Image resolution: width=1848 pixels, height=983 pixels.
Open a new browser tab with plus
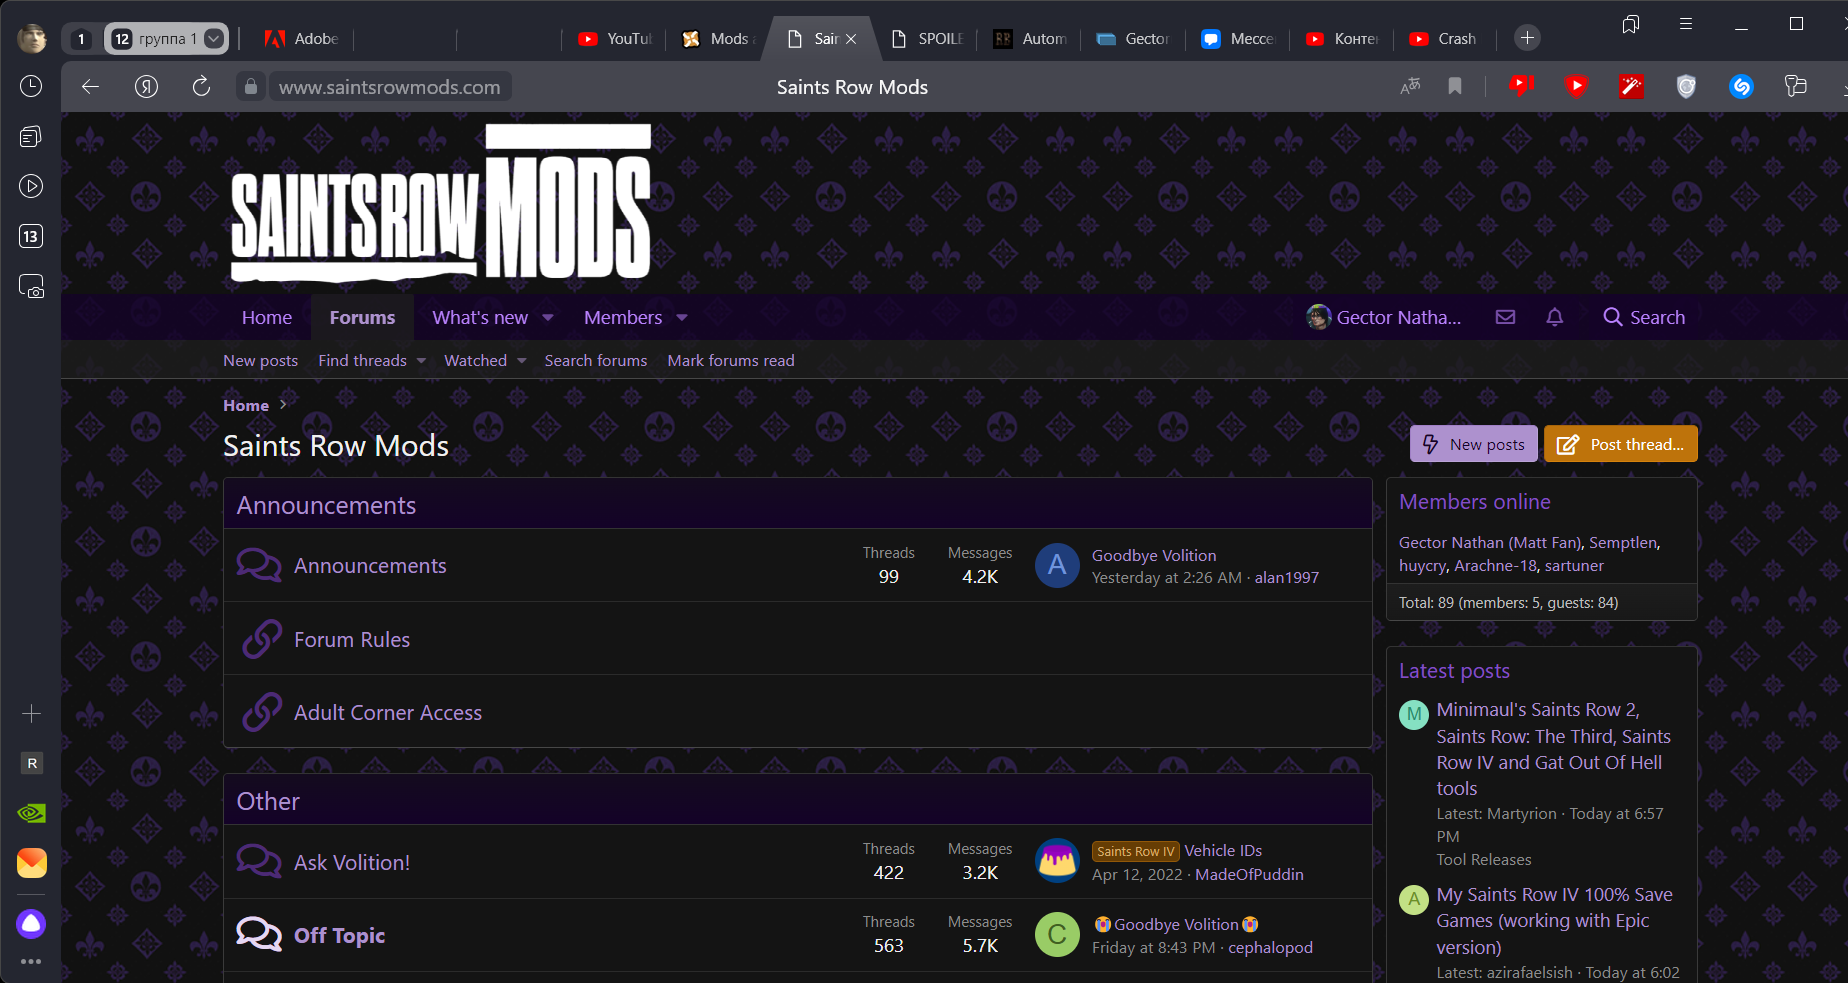(1527, 38)
